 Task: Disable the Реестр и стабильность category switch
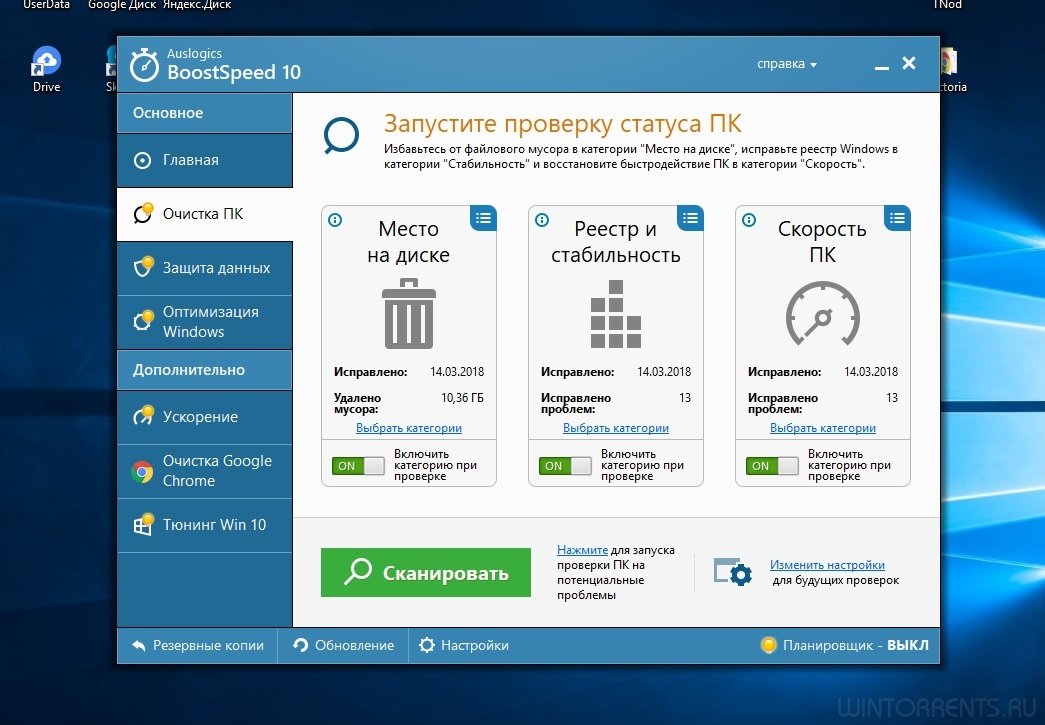coord(565,466)
